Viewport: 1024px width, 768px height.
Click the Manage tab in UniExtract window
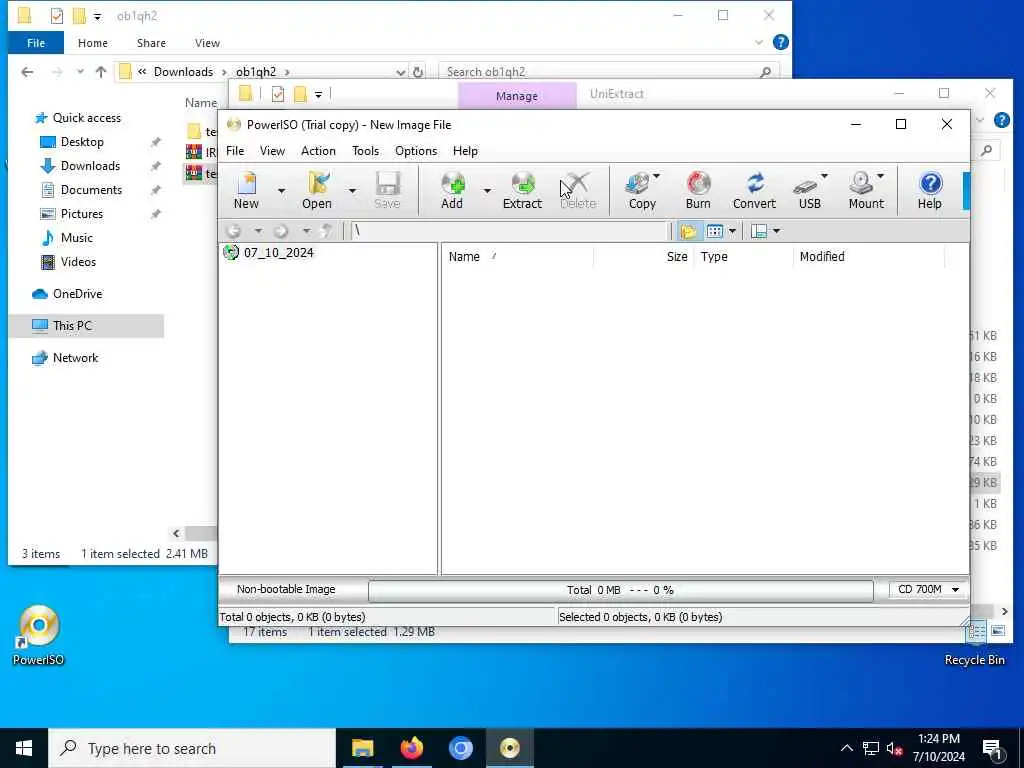click(x=517, y=96)
